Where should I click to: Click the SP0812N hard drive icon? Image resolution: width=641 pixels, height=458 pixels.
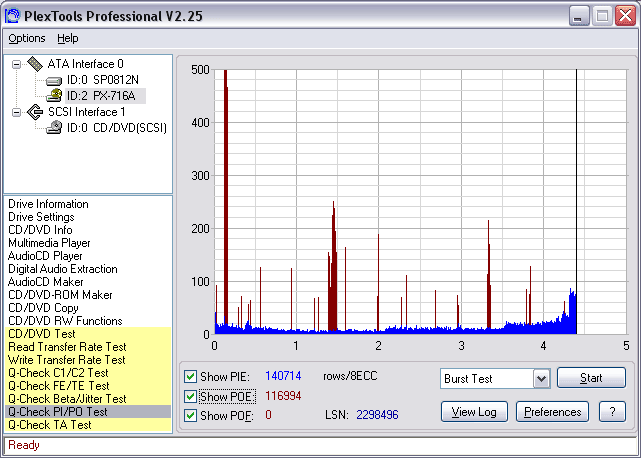click(x=54, y=81)
